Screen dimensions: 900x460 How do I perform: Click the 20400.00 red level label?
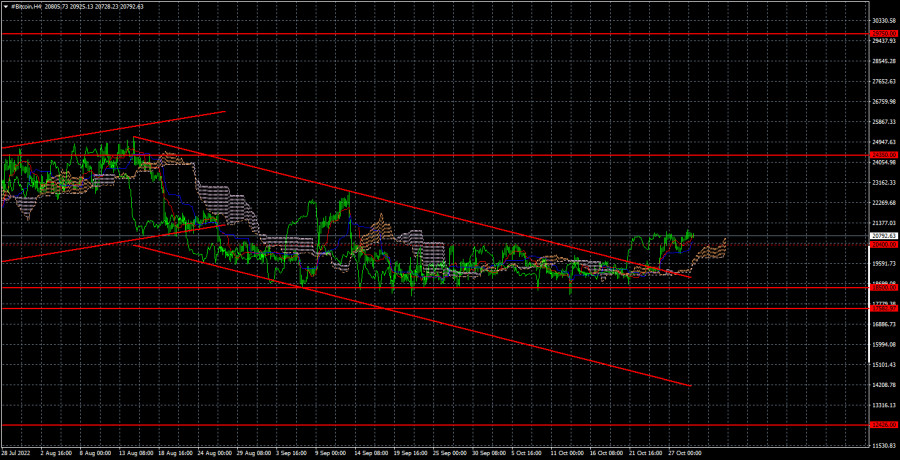coord(883,245)
